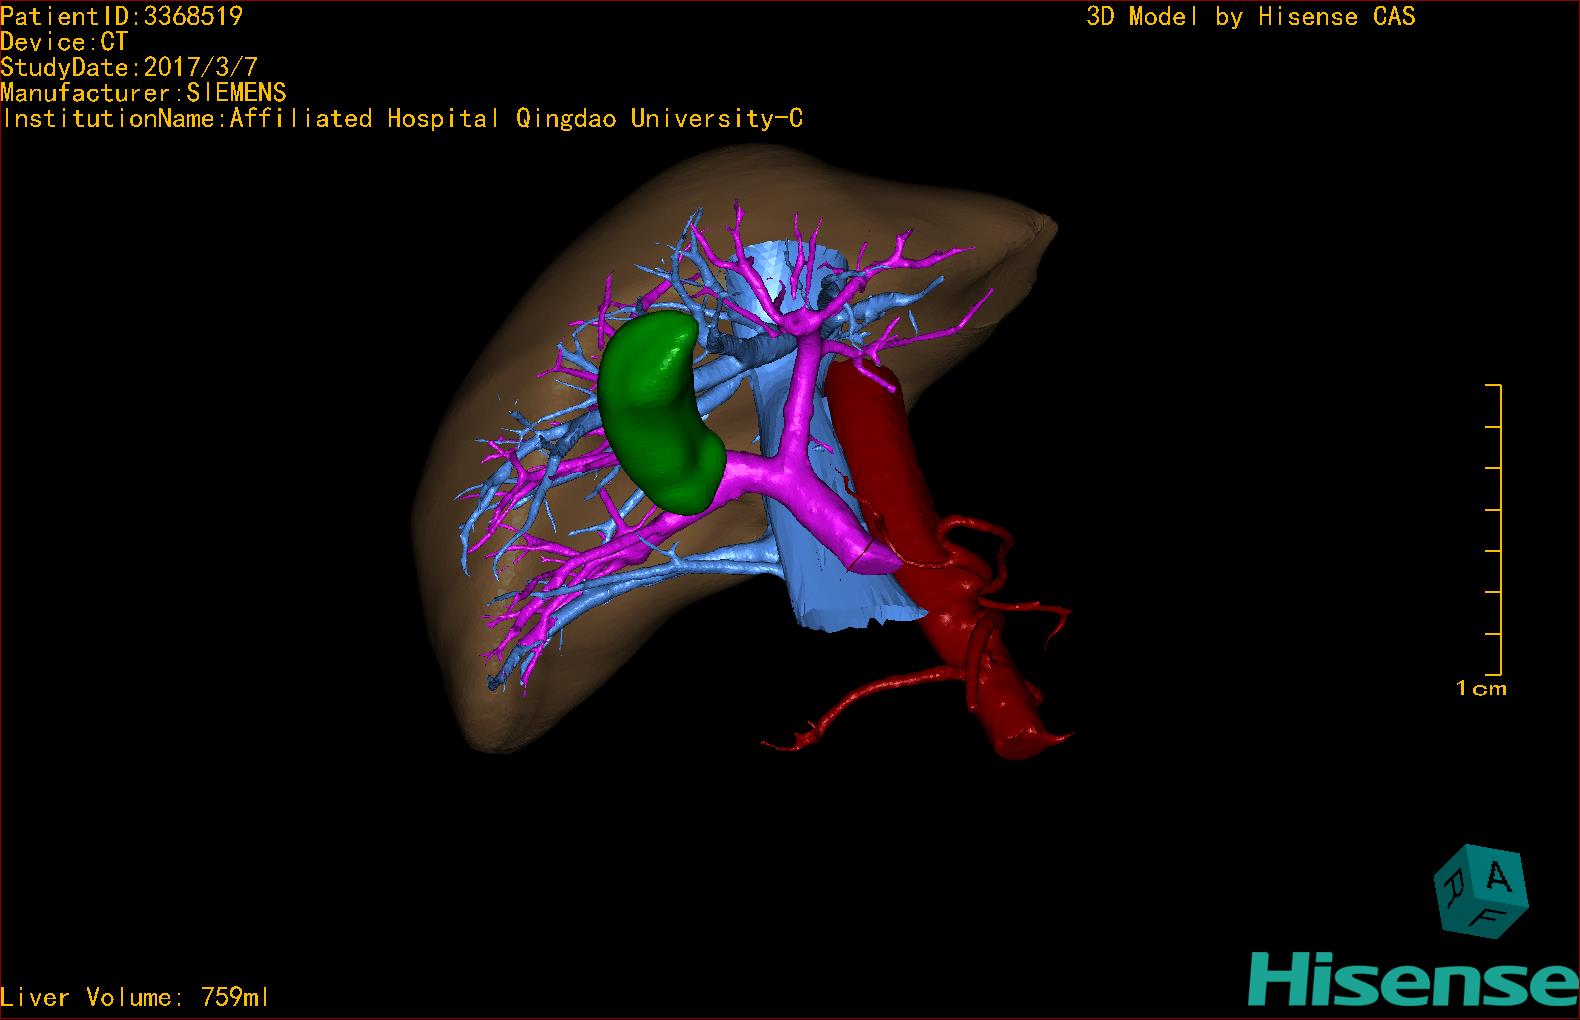Click the 1cm scale label

(1481, 688)
